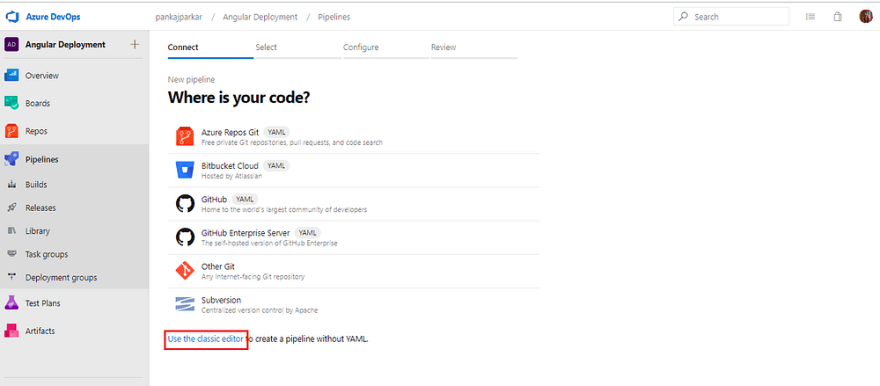Click the Angular Deployment breadcrumb link
Viewport: 880px width, 386px height.
[x=260, y=17]
